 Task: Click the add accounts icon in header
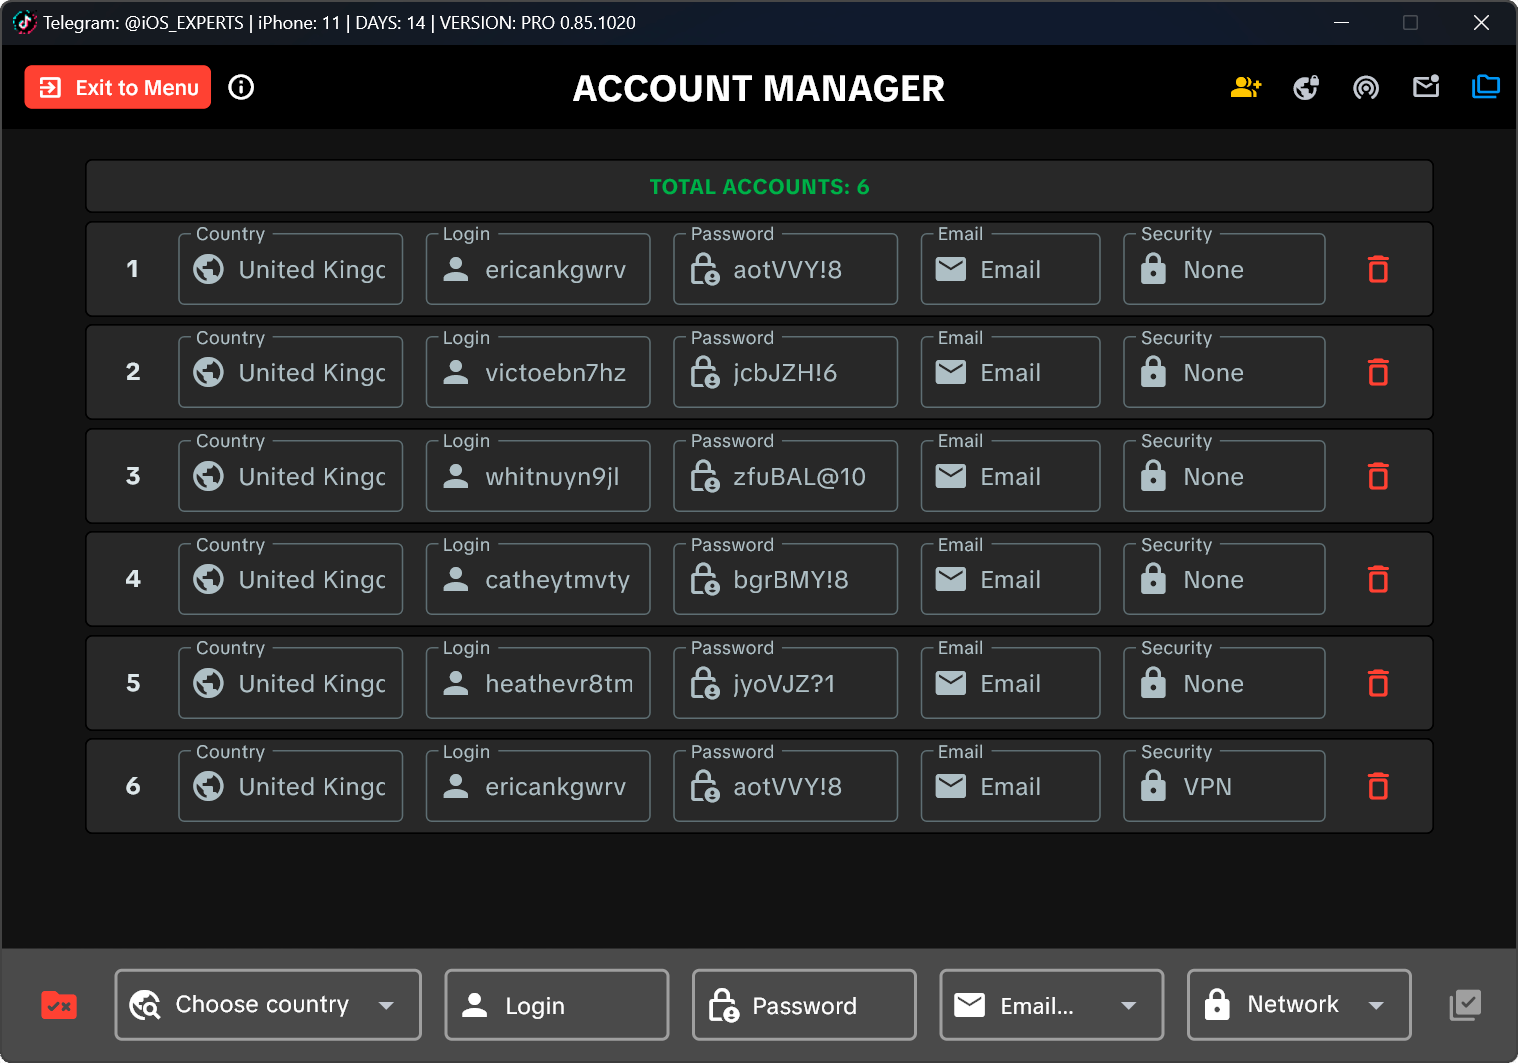tap(1245, 88)
